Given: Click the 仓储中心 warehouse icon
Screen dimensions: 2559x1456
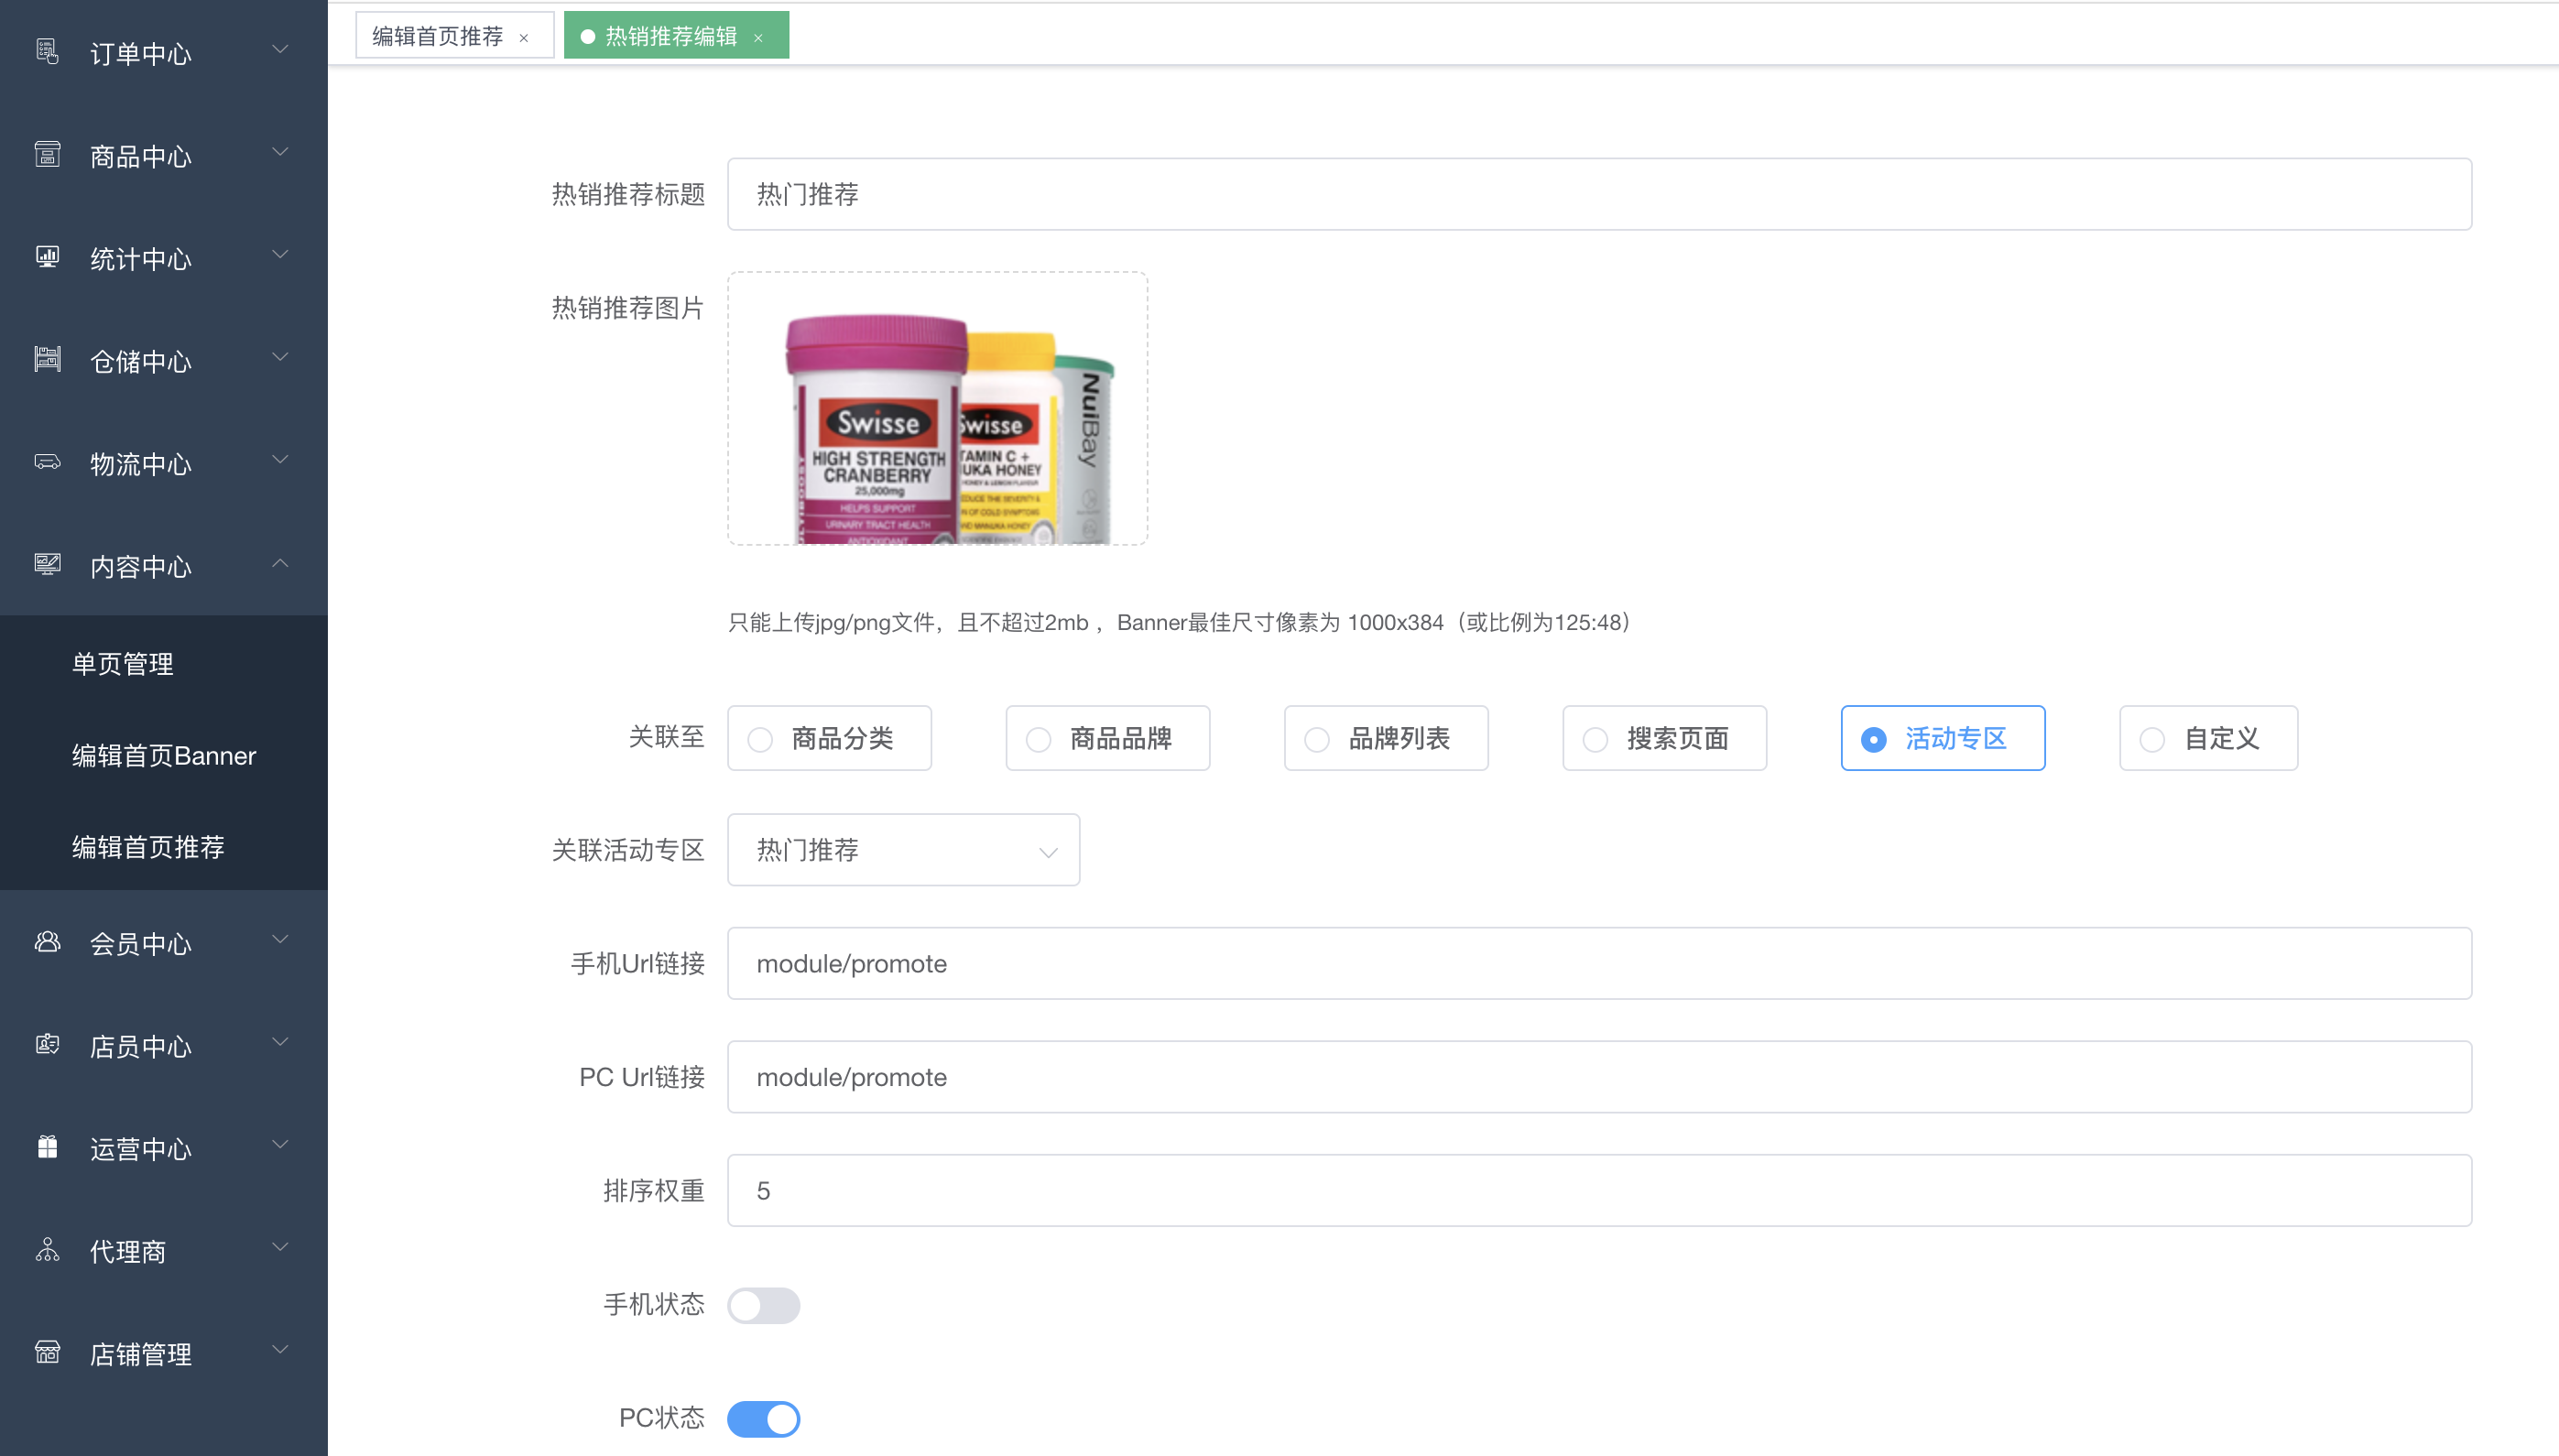Looking at the screenshot, I should point(47,359).
